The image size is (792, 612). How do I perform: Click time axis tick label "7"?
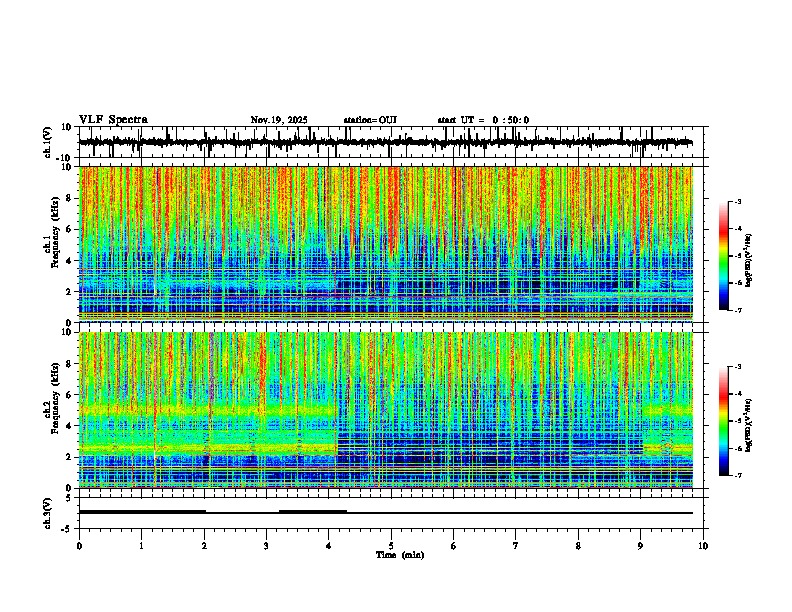pyautogui.click(x=516, y=546)
